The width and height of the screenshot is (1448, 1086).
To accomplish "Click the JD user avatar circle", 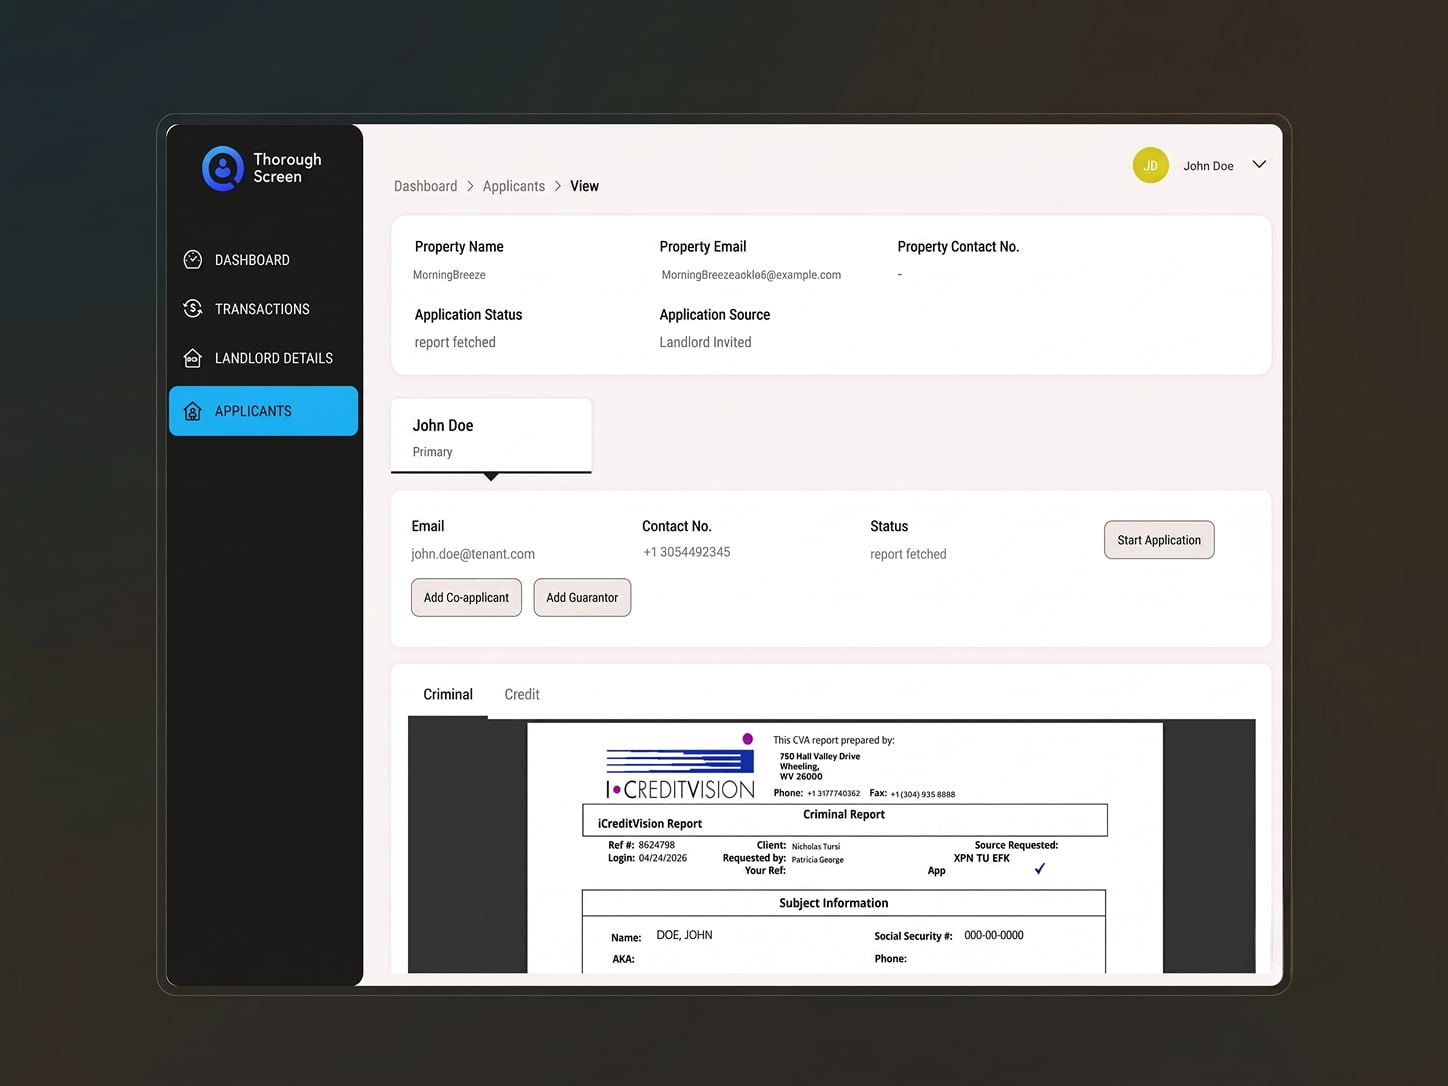I will pyautogui.click(x=1150, y=165).
